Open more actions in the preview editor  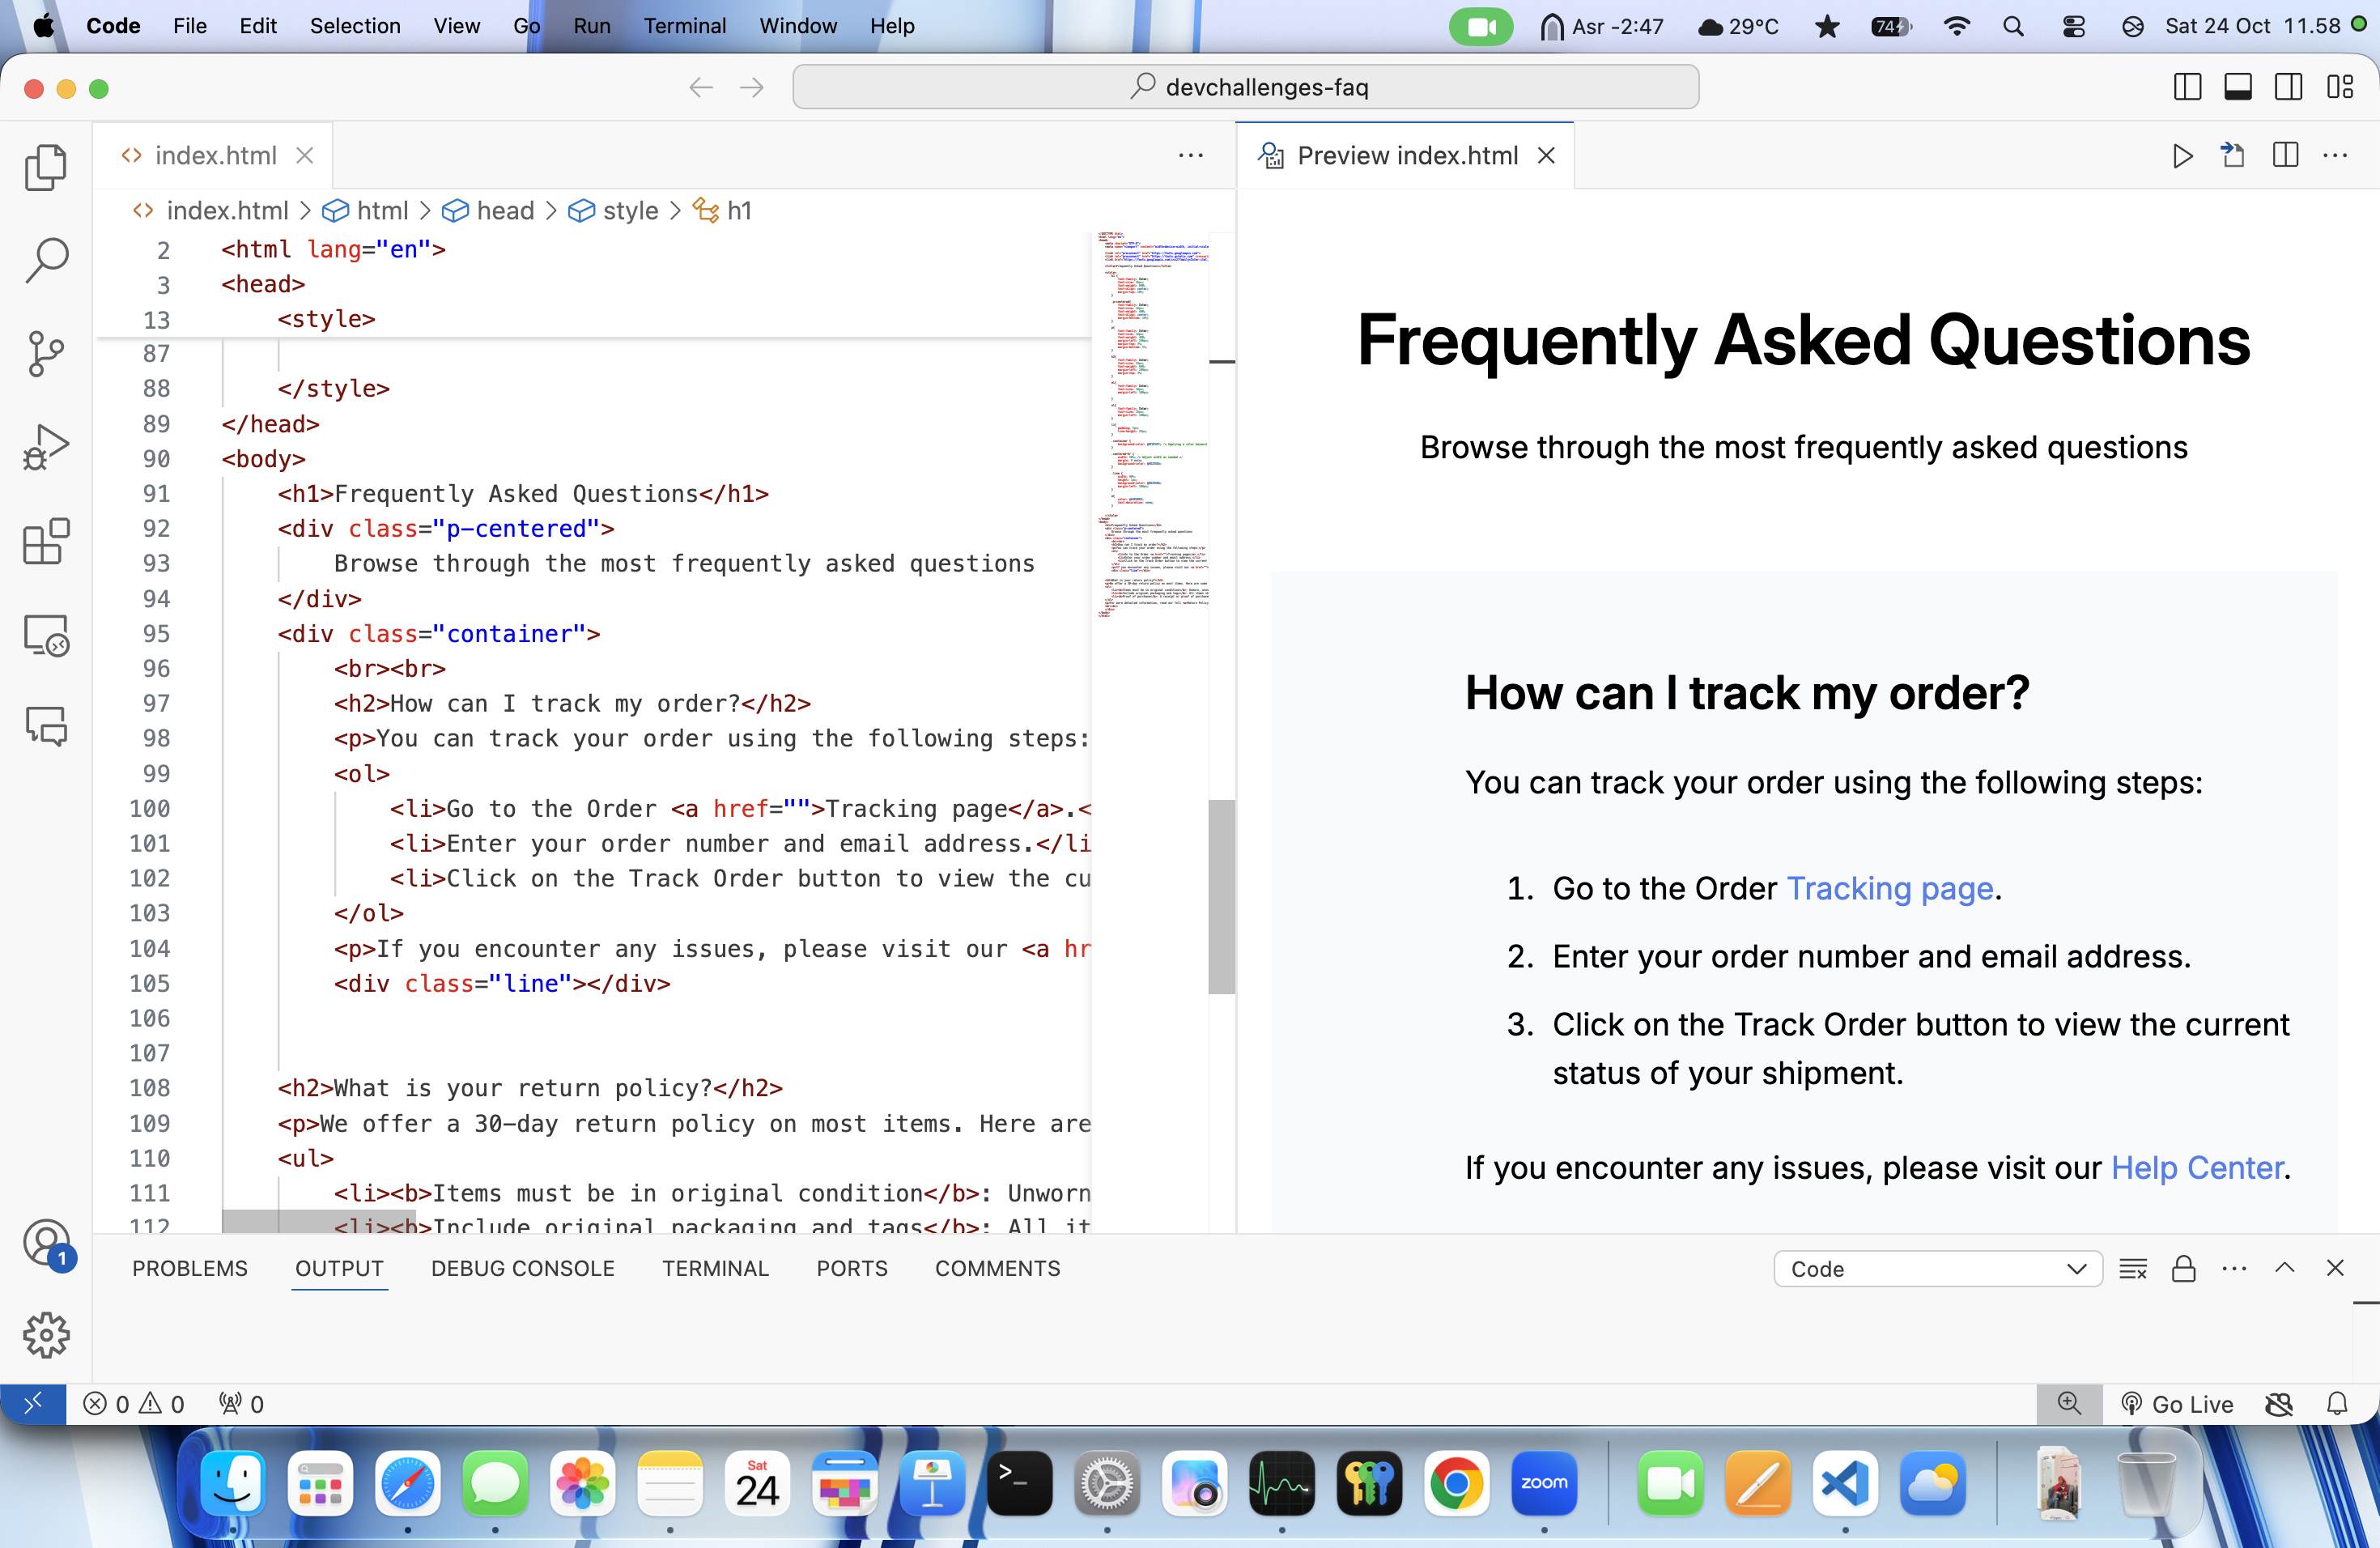tap(2335, 156)
